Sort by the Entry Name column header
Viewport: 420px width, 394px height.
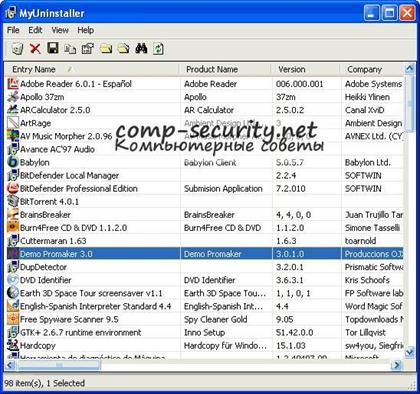(x=92, y=69)
